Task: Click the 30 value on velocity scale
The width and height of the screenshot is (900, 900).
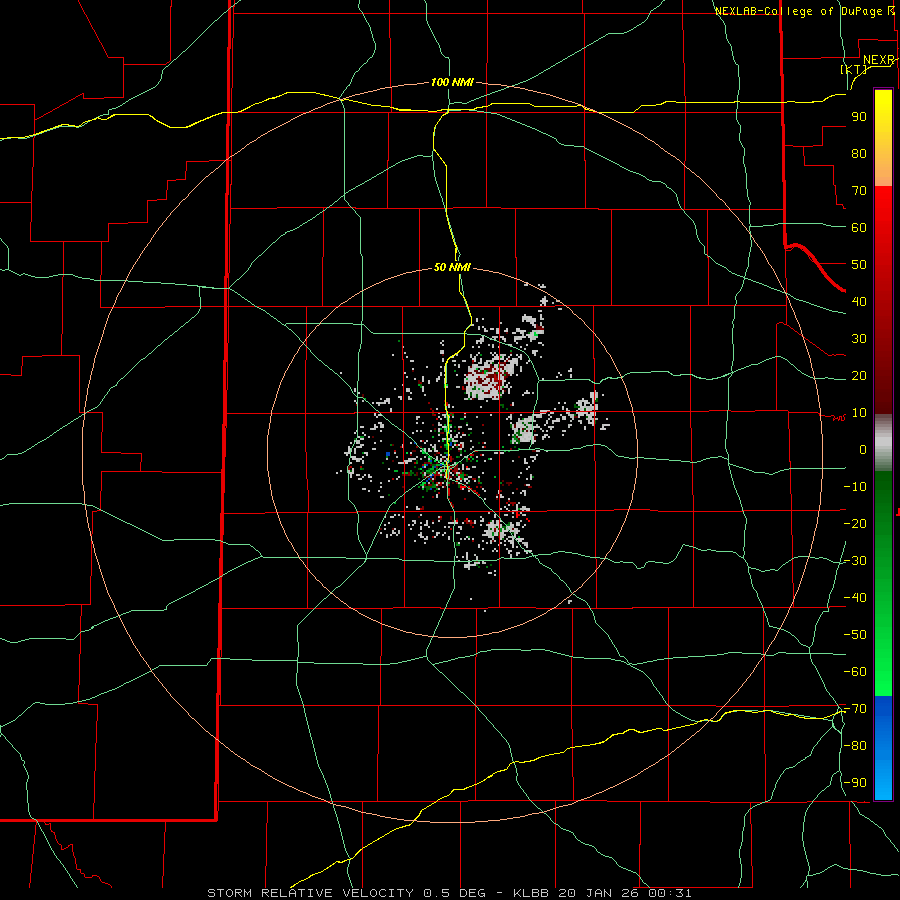Action: (859, 339)
